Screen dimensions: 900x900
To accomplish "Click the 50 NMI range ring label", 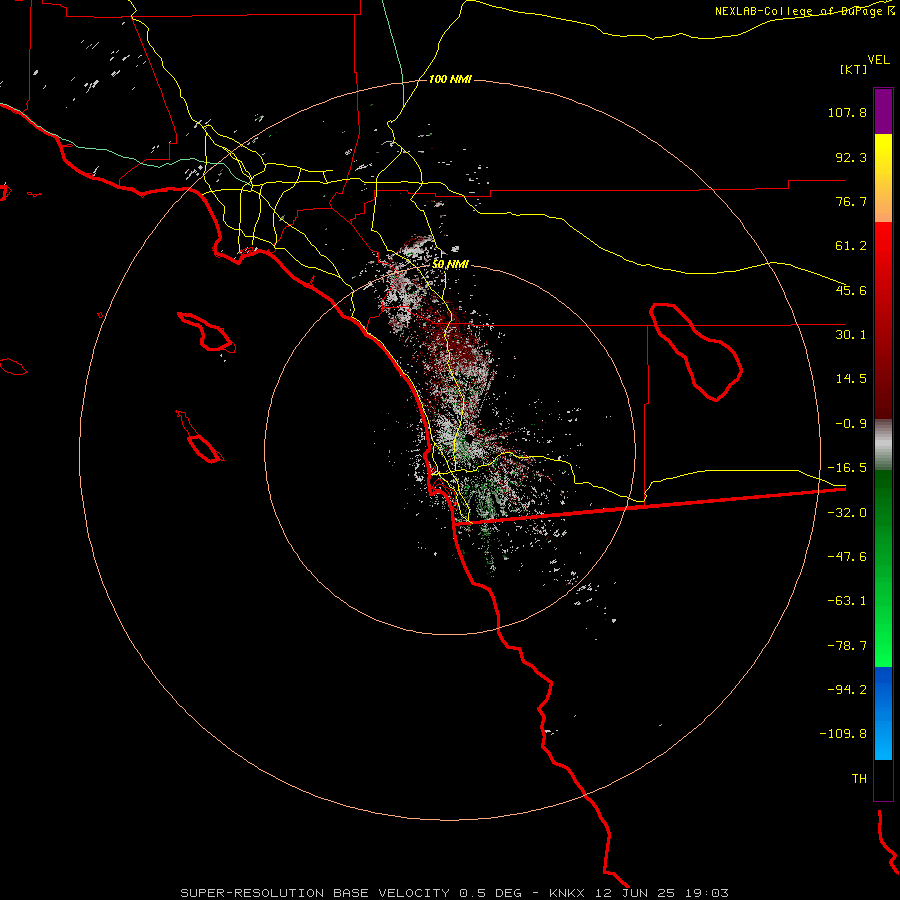I will click(450, 265).
